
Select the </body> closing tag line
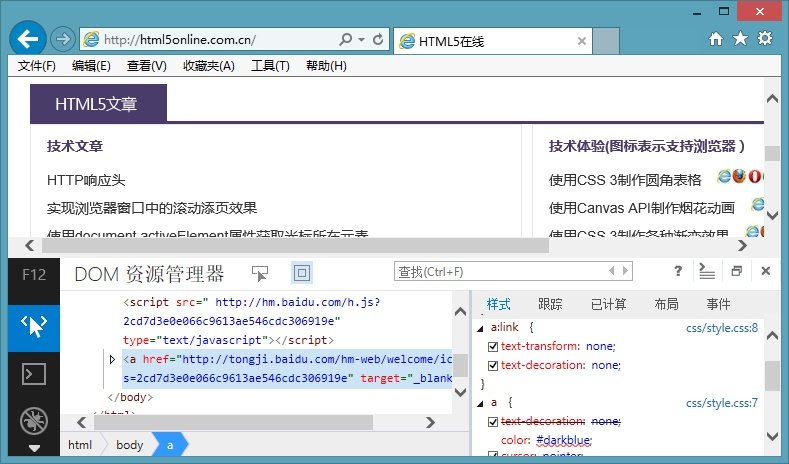(x=130, y=397)
